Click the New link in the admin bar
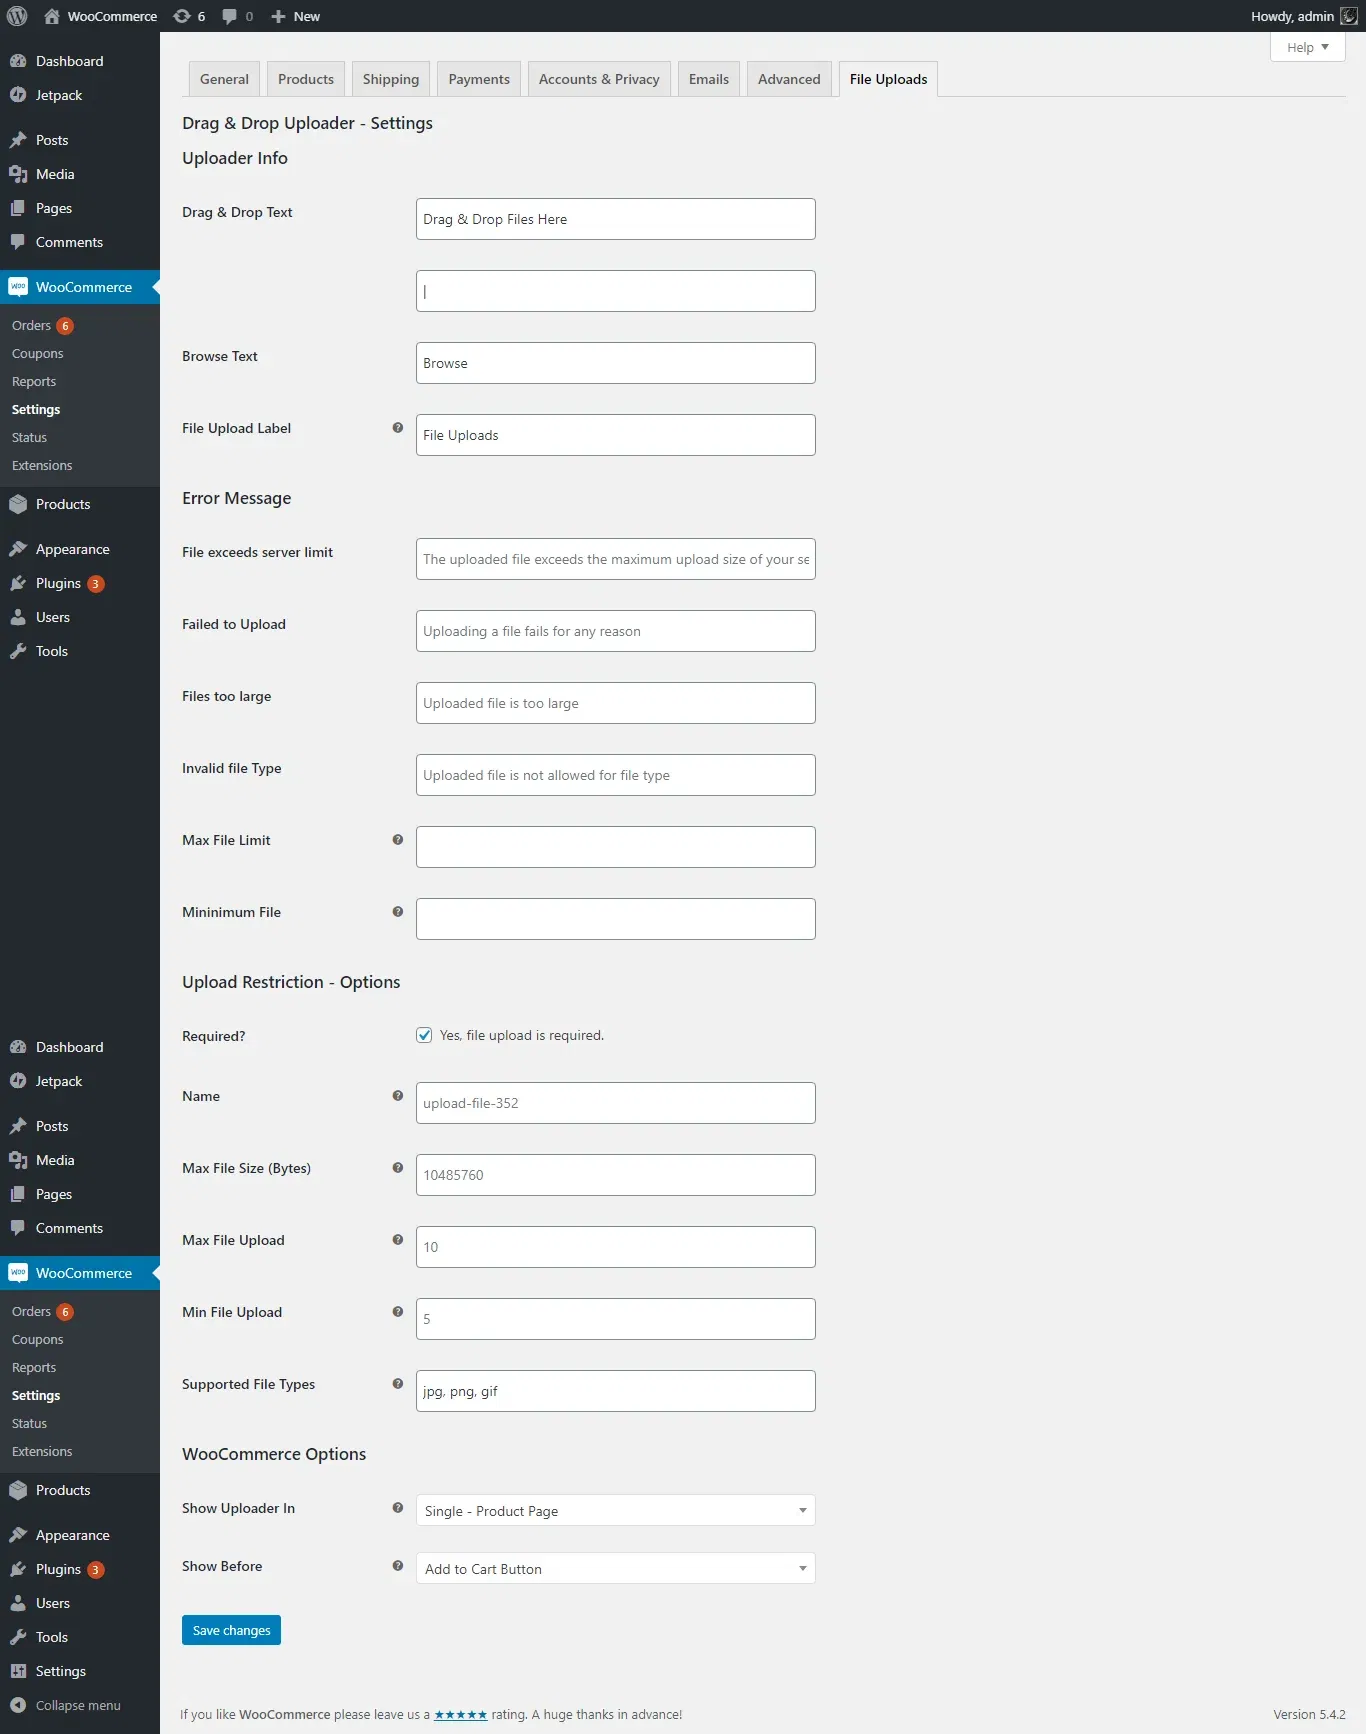The height and width of the screenshot is (1734, 1366). click(x=307, y=16)
